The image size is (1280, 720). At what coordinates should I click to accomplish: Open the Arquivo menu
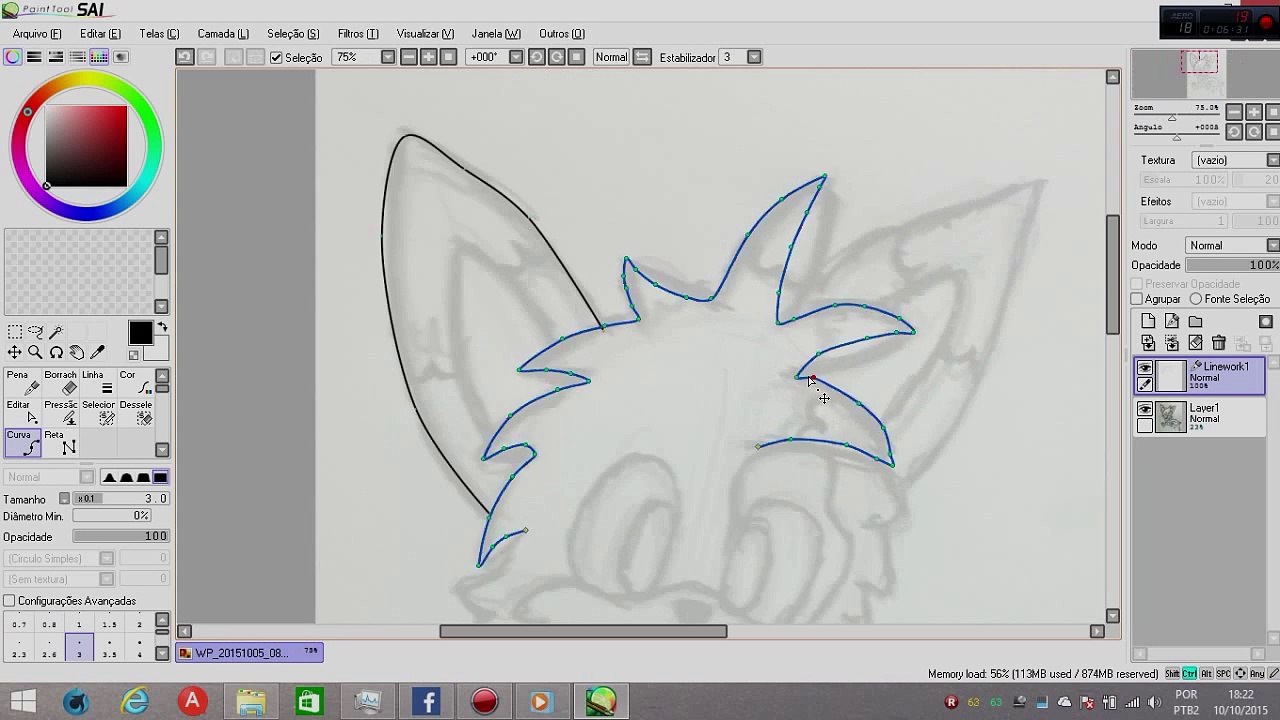pos(37,34)
